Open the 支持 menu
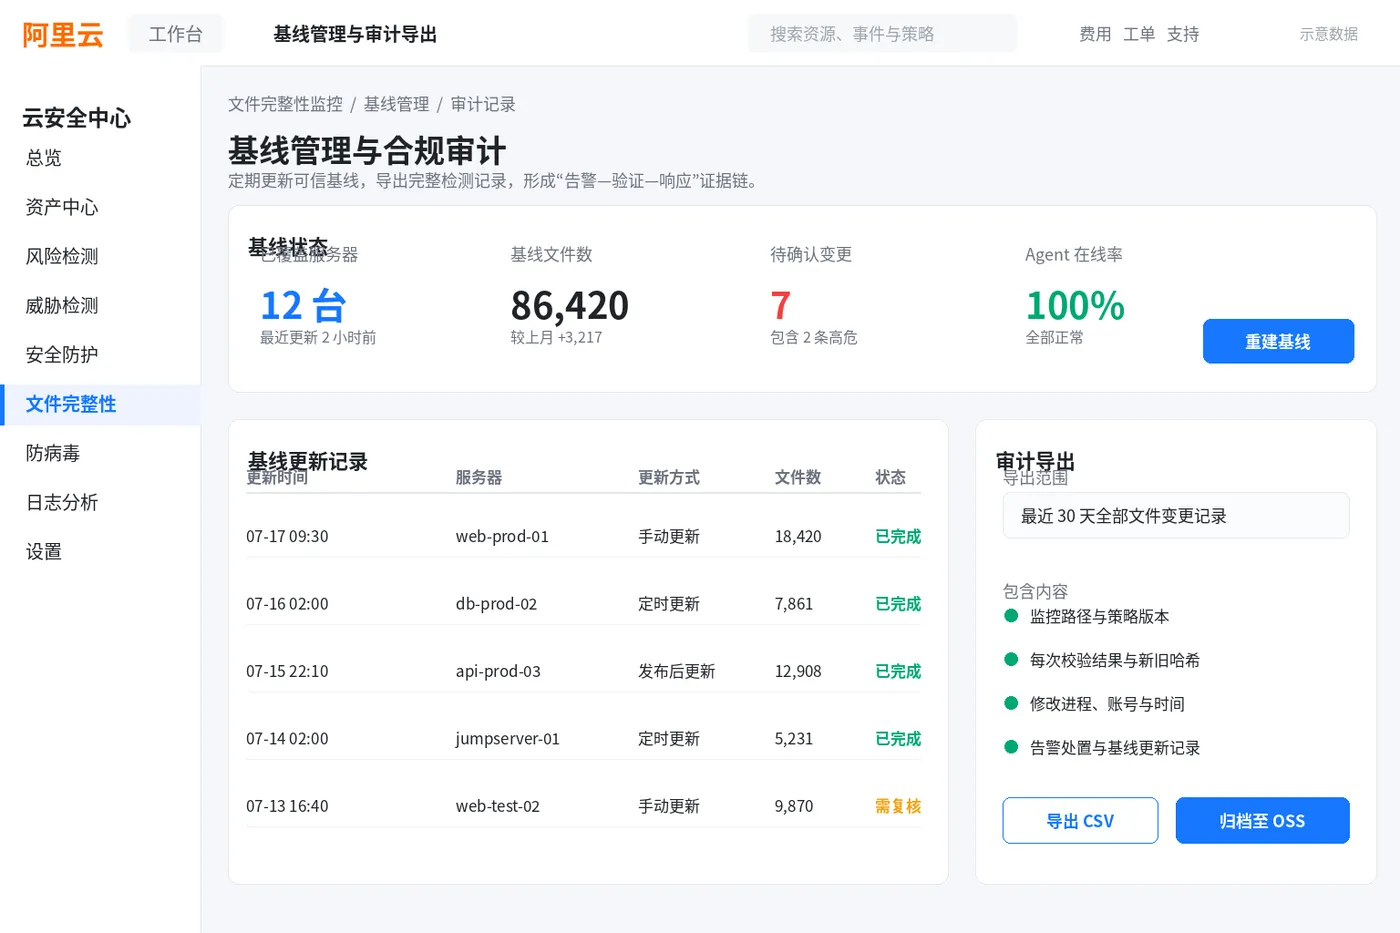 (1183, 34)
